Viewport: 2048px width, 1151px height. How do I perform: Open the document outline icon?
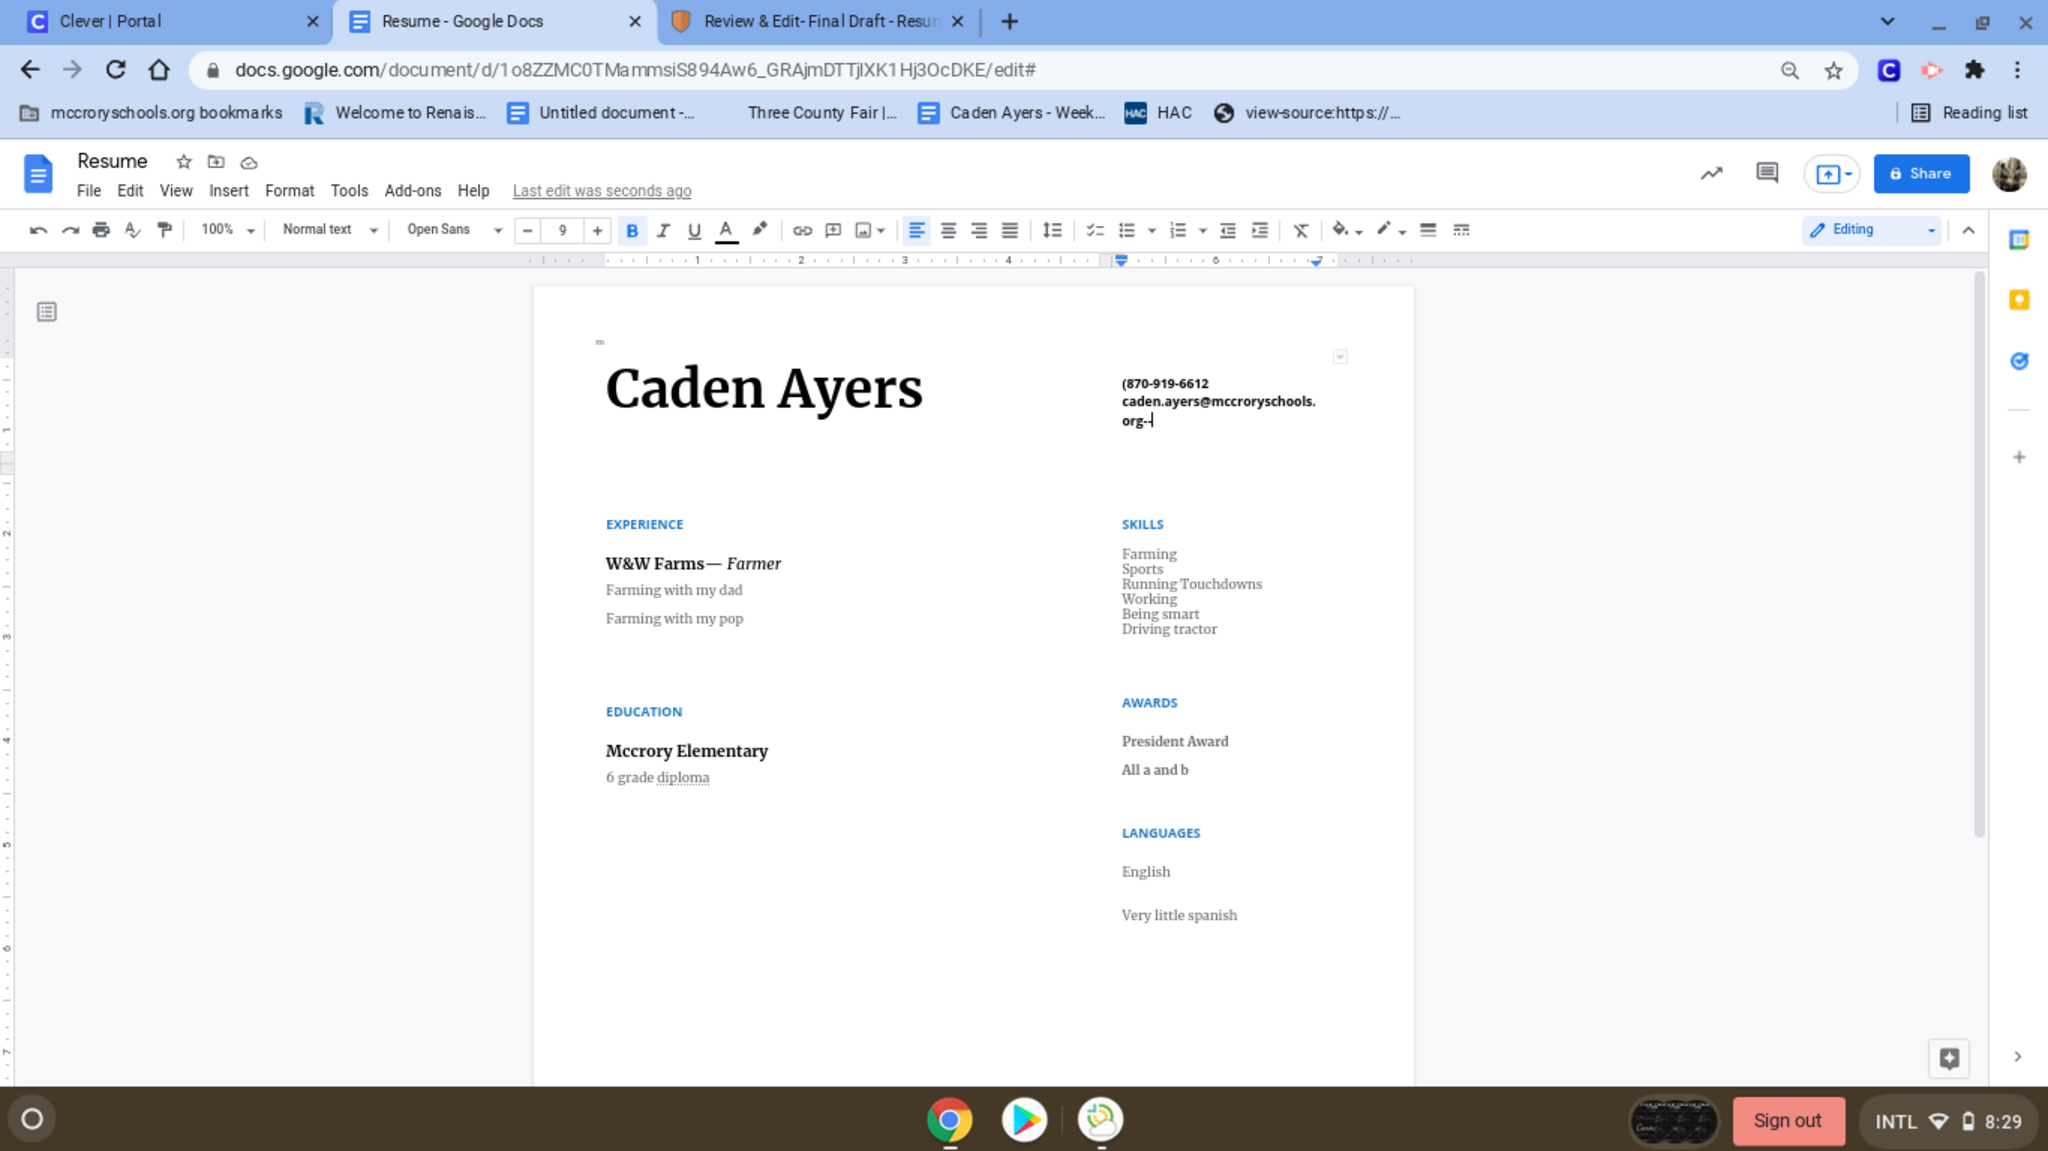tap(47, 312)
